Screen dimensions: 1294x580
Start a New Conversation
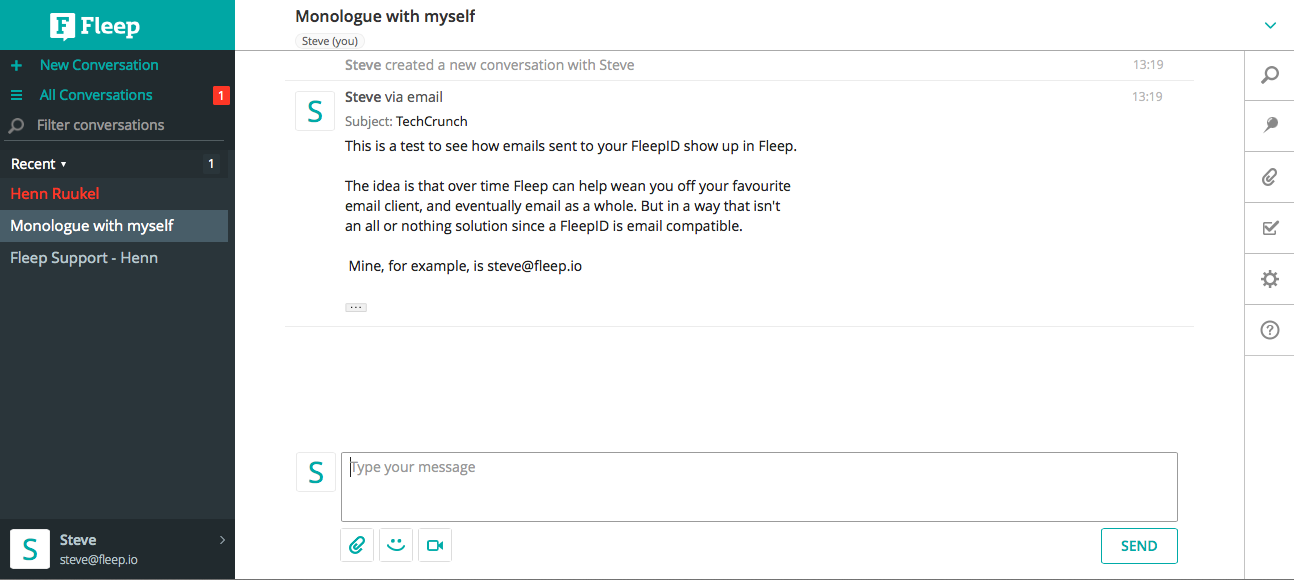tap(98, 65)
